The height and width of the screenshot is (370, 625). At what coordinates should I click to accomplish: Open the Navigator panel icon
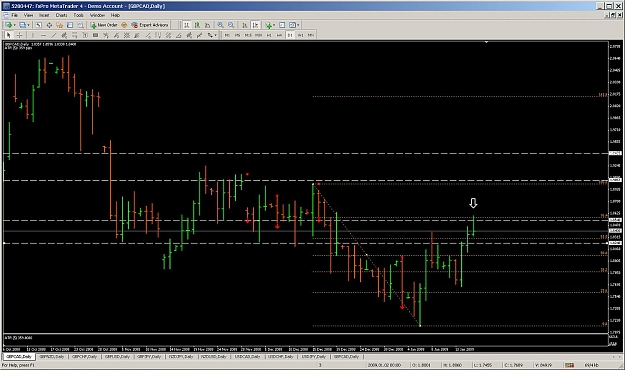click(59, 25)
